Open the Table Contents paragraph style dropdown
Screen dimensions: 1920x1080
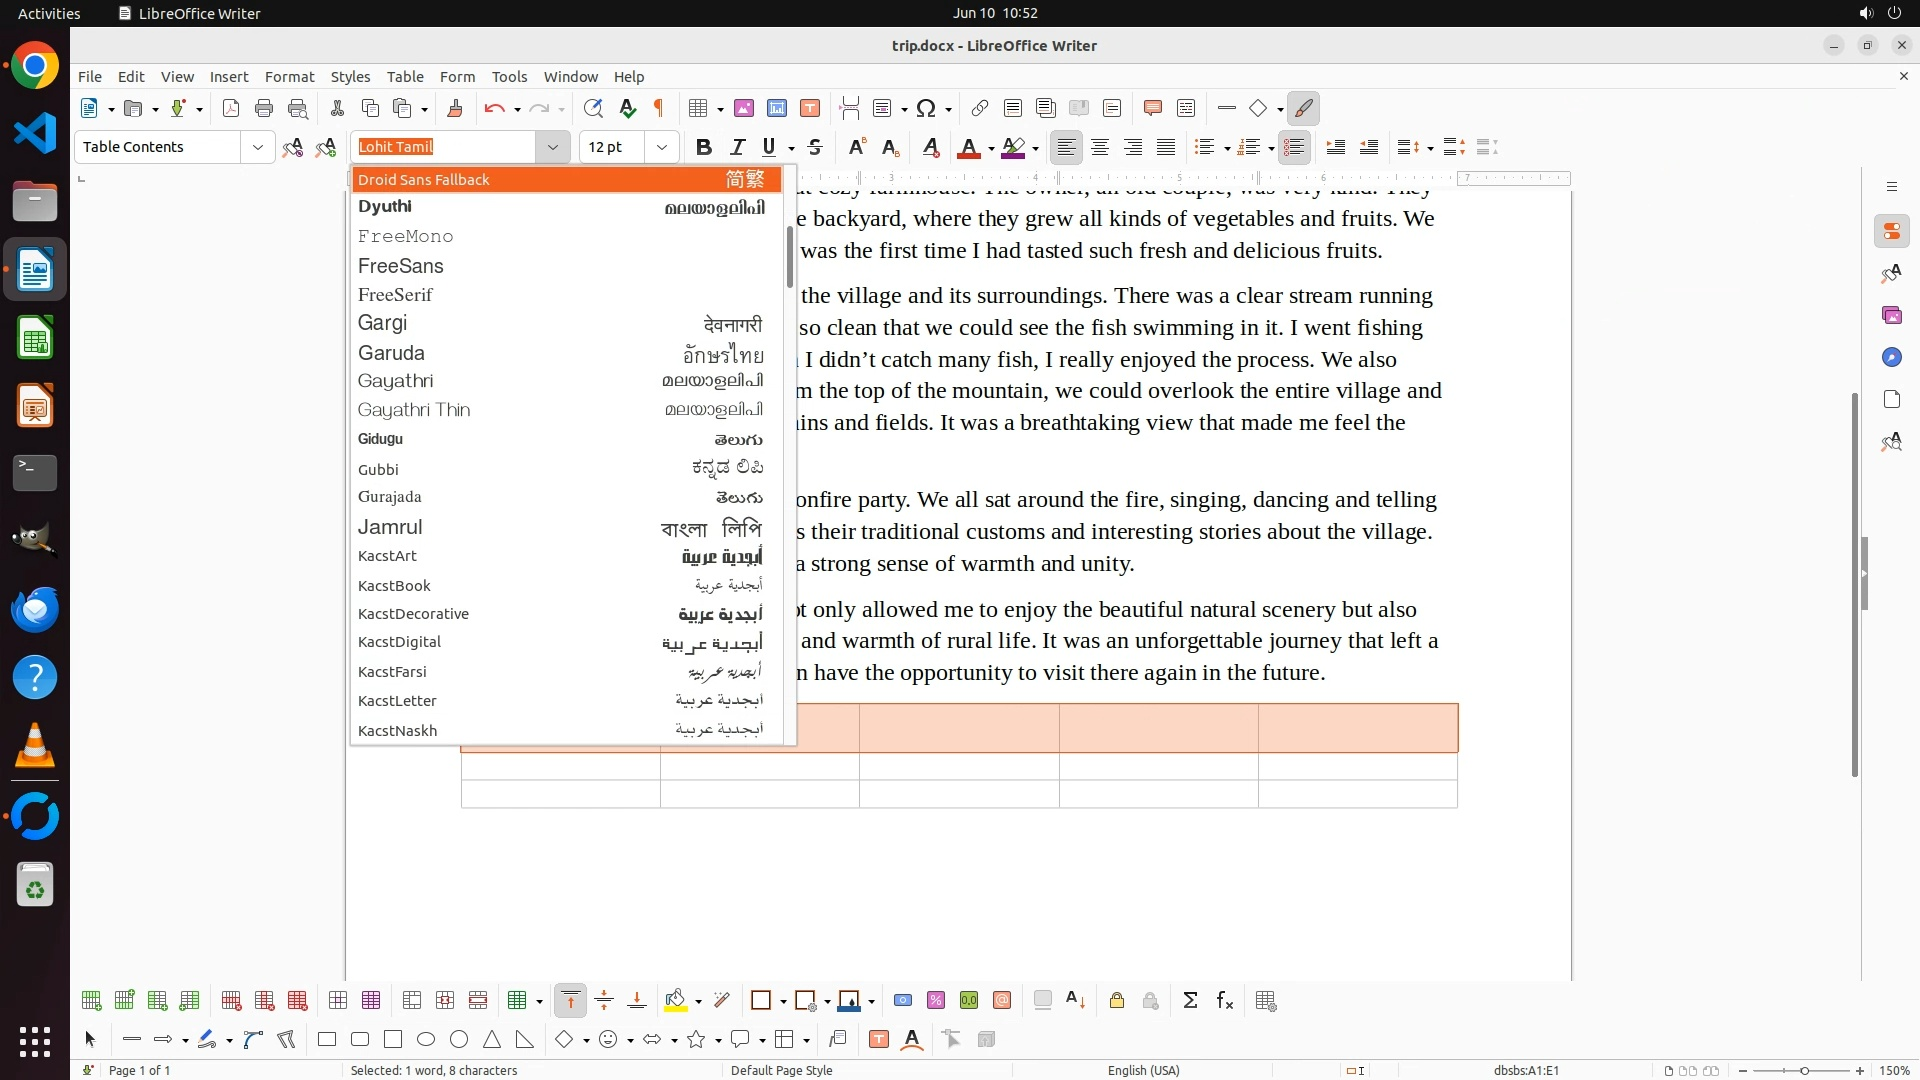pyautogui.click(x=257, y=147)
